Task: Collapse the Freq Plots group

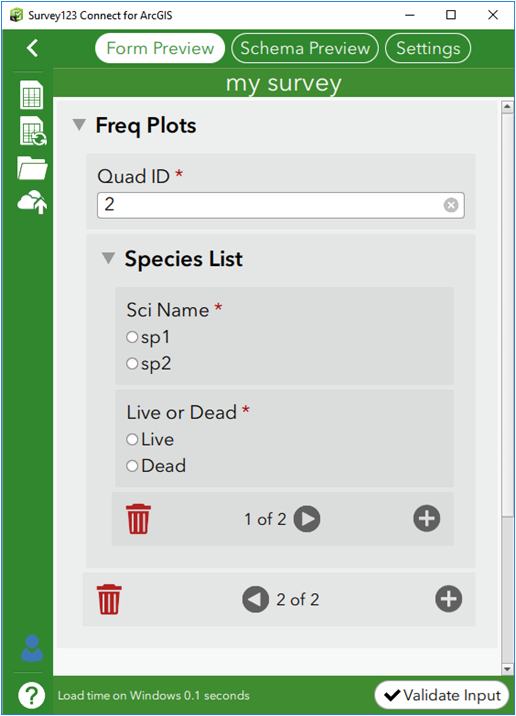Action: coord(79,125)
